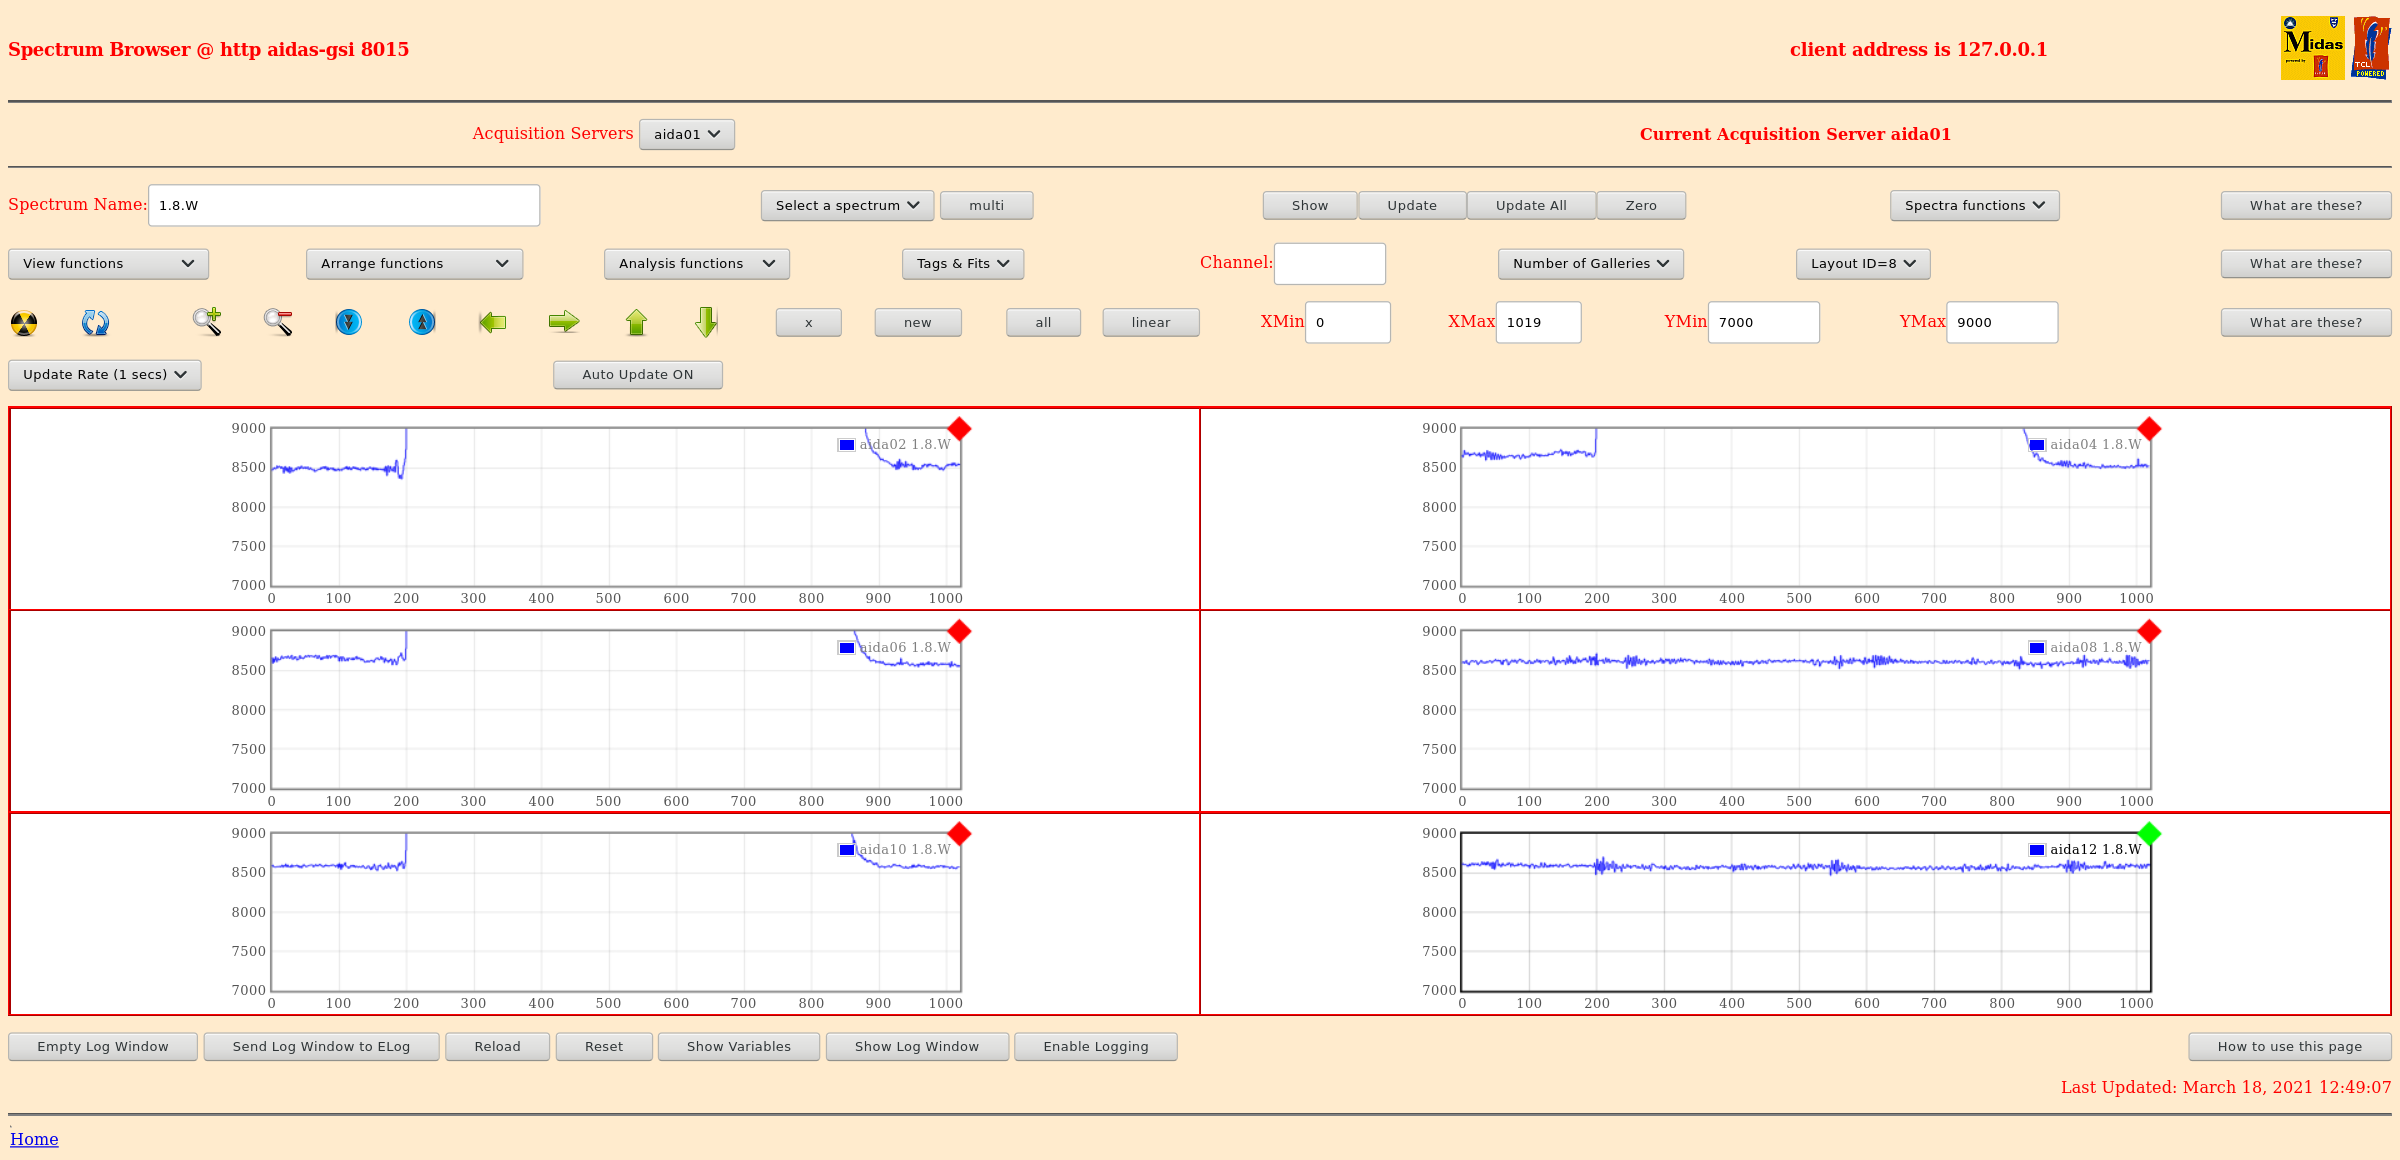Expand the Select a spectrum dropdown
Screen dimensions: 2400x1160
click(x=847, y=206)
